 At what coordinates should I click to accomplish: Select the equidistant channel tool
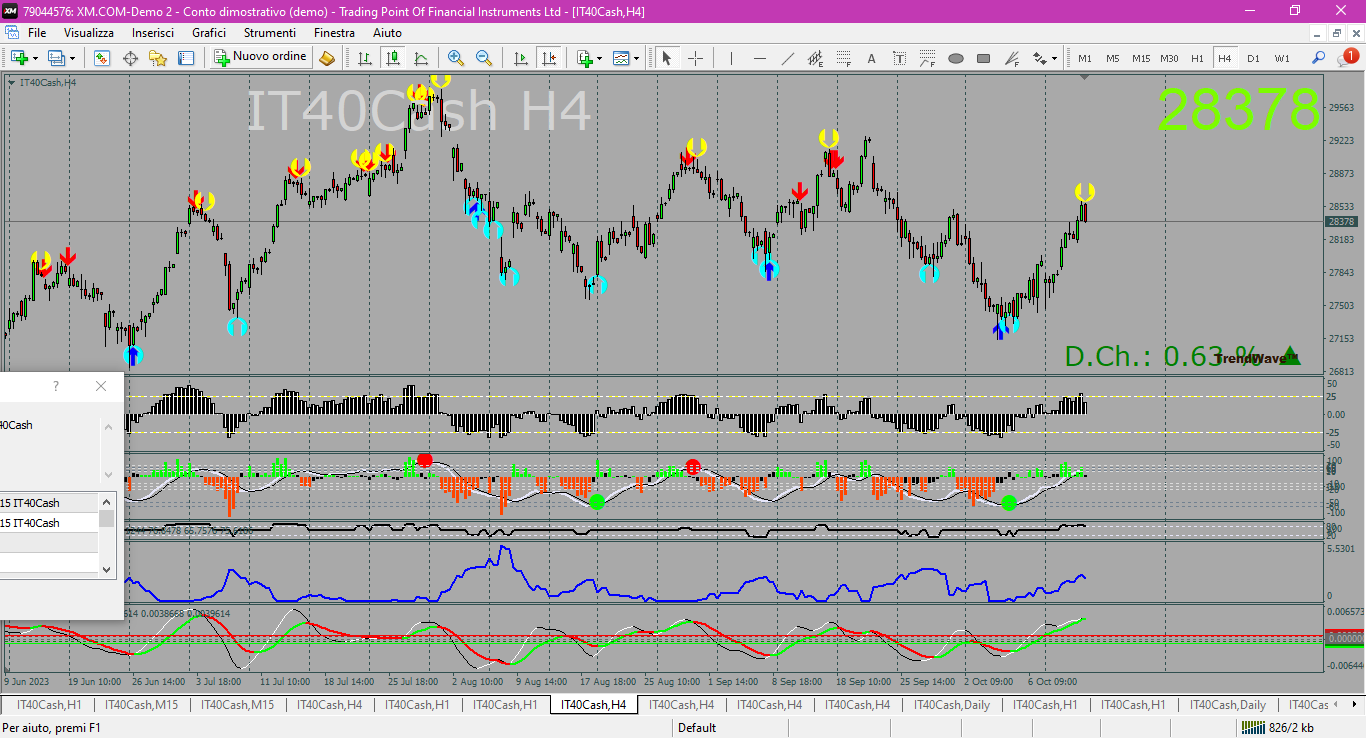(x=815, y=58)
